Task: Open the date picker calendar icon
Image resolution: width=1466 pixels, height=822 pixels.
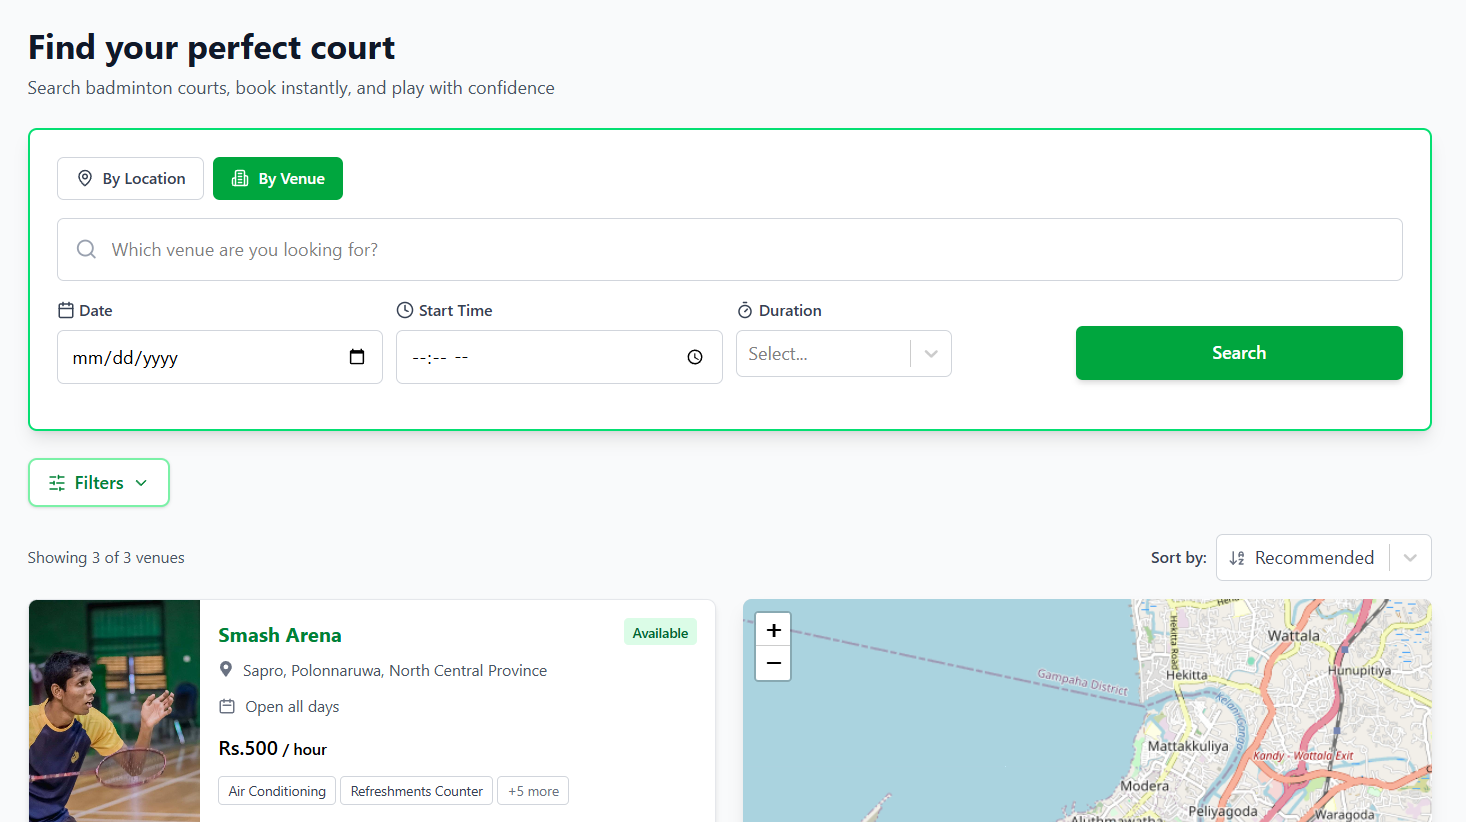Action: [357, 356]
